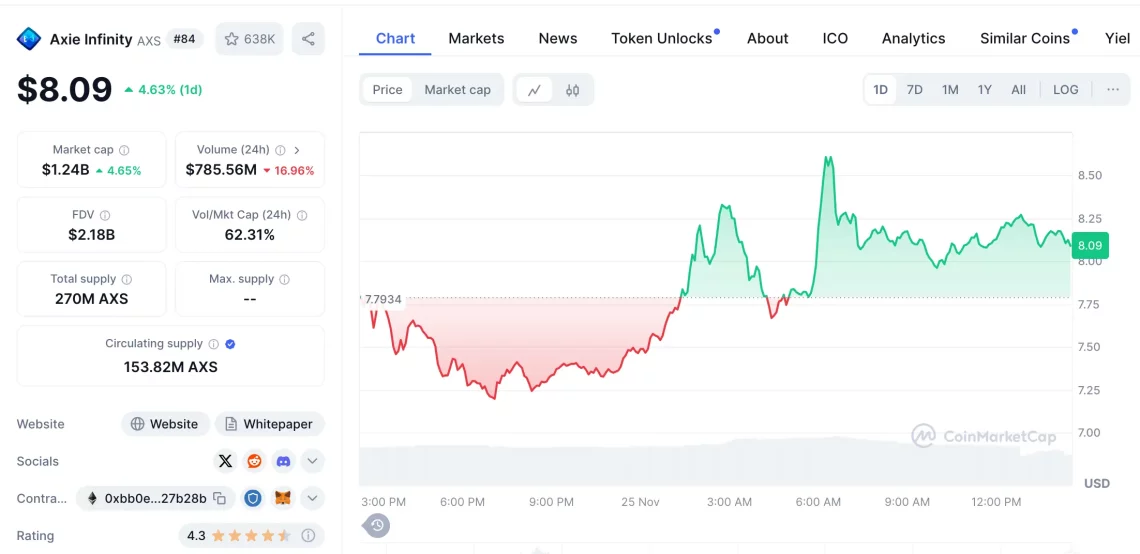Select 1Y time range
This screenshot has height=554, width=1140.
tap(984, 90)
